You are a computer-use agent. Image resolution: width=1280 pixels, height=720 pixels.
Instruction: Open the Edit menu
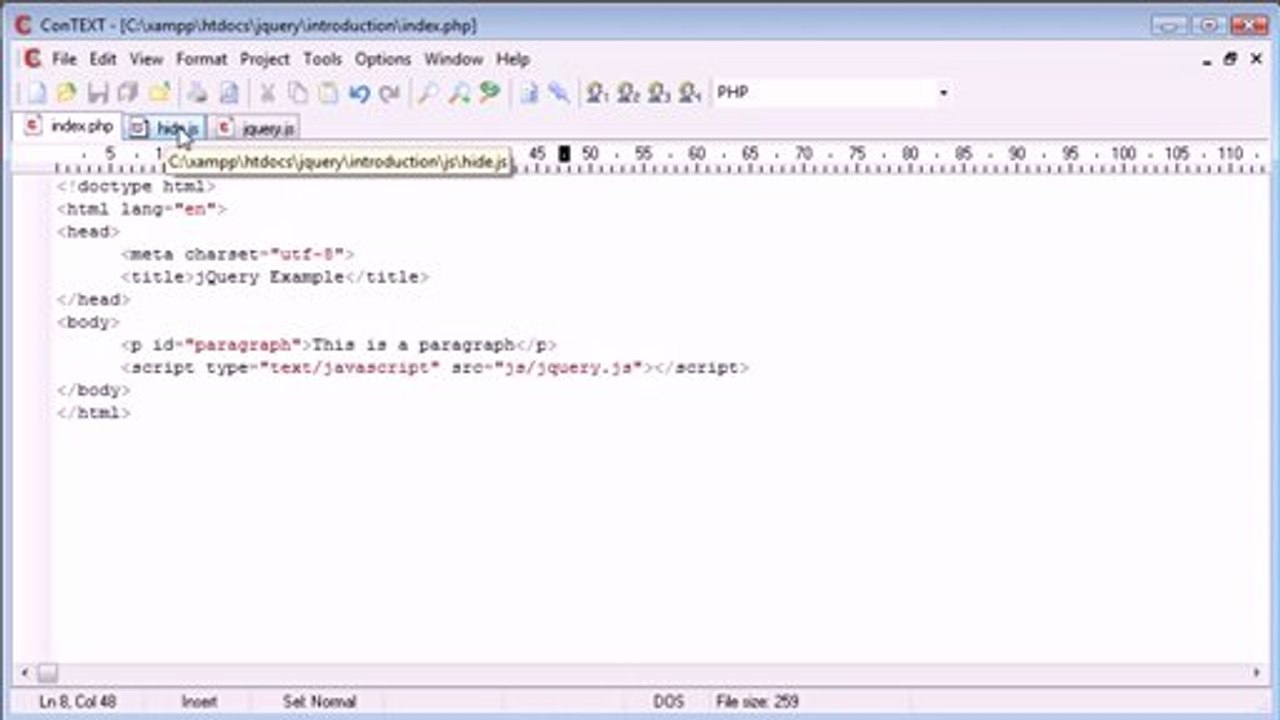pyautogui.click(x=103, y=59)
